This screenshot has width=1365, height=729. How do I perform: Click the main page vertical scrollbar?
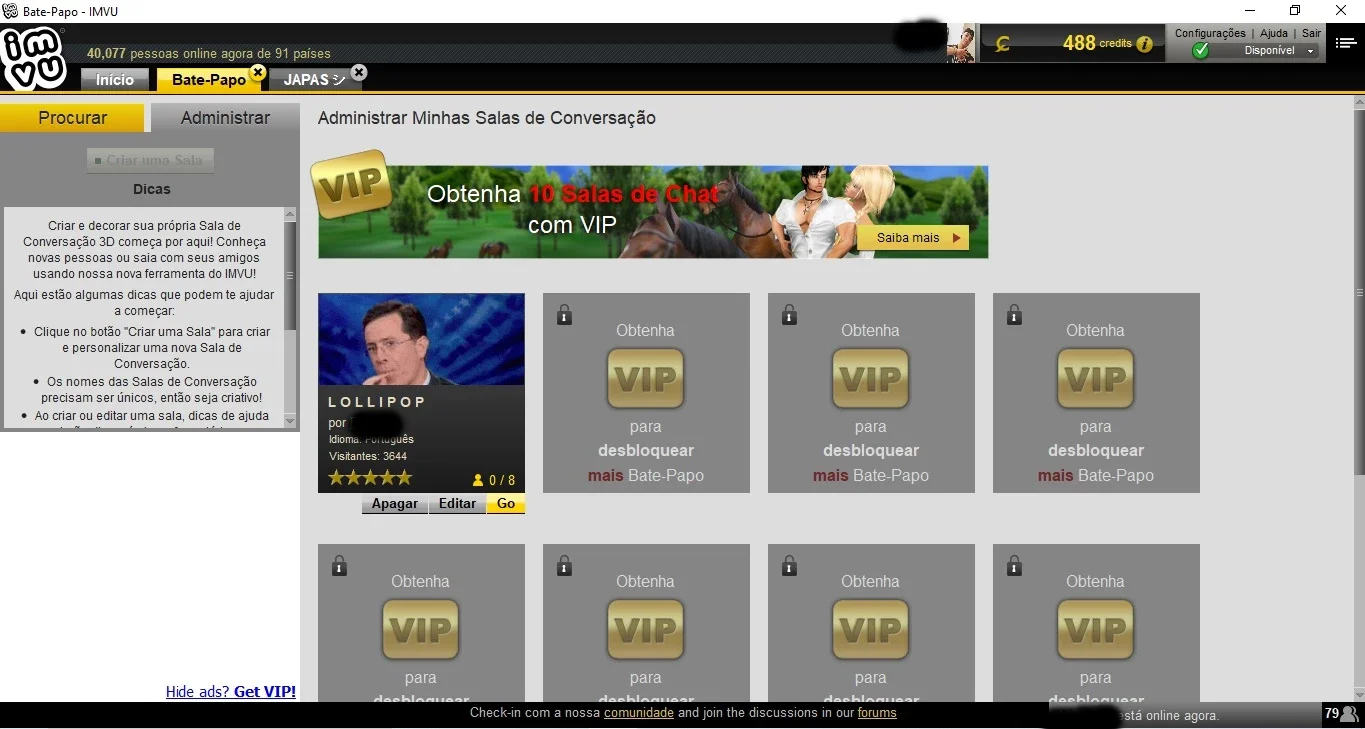[1359, 292]
